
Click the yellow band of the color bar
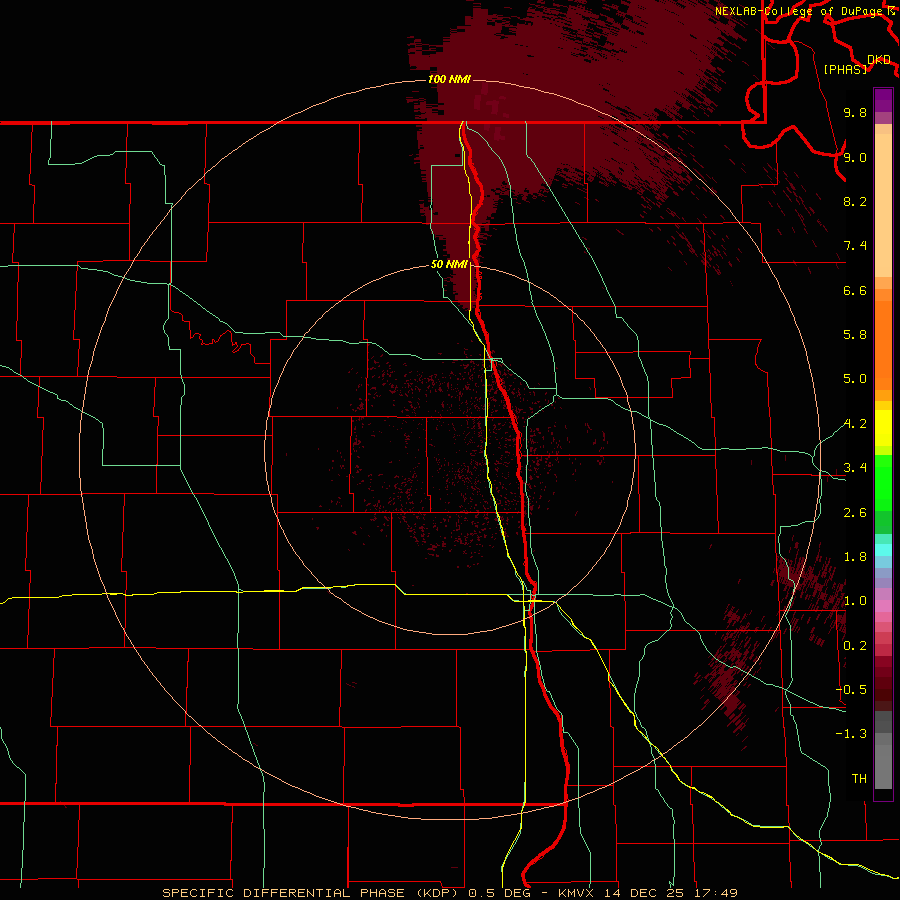883,428
